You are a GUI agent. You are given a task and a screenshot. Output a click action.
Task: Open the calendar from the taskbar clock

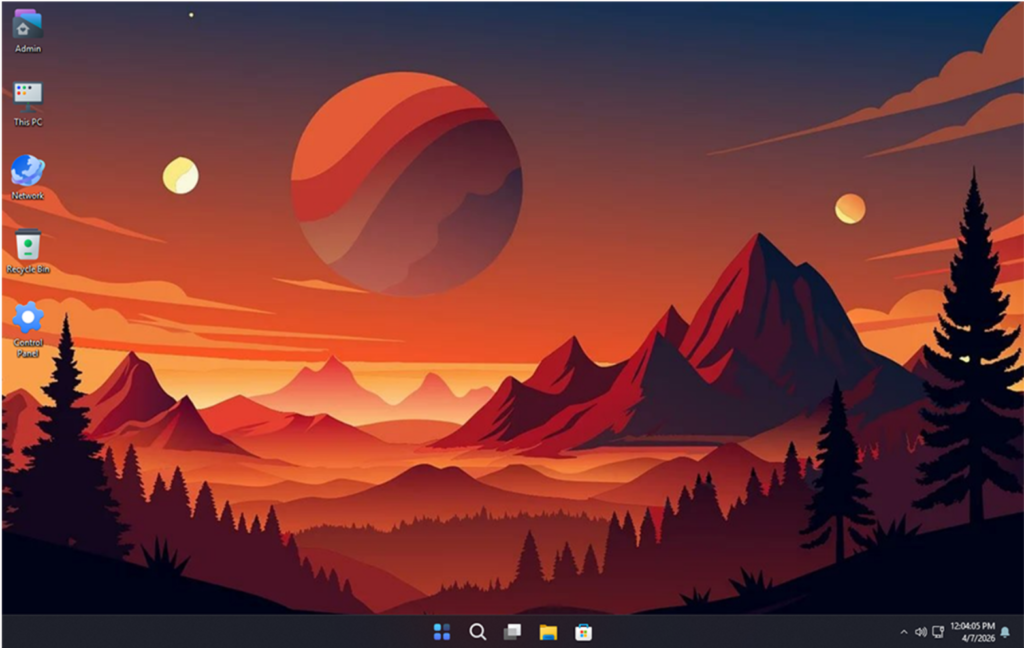click(971, 631)
